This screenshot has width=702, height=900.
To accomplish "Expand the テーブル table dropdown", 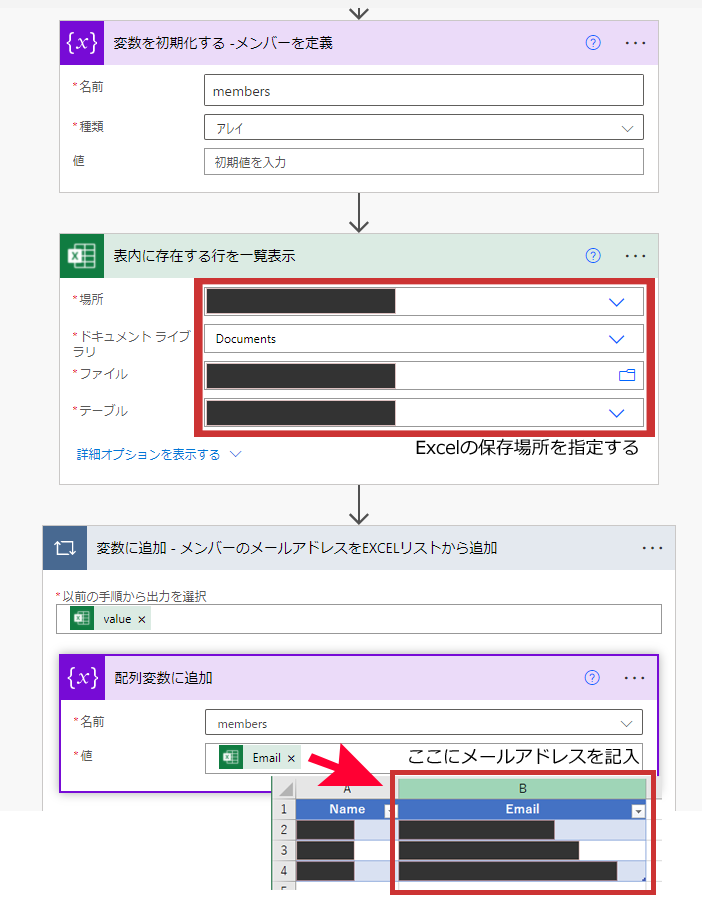I will coord(616,413).
